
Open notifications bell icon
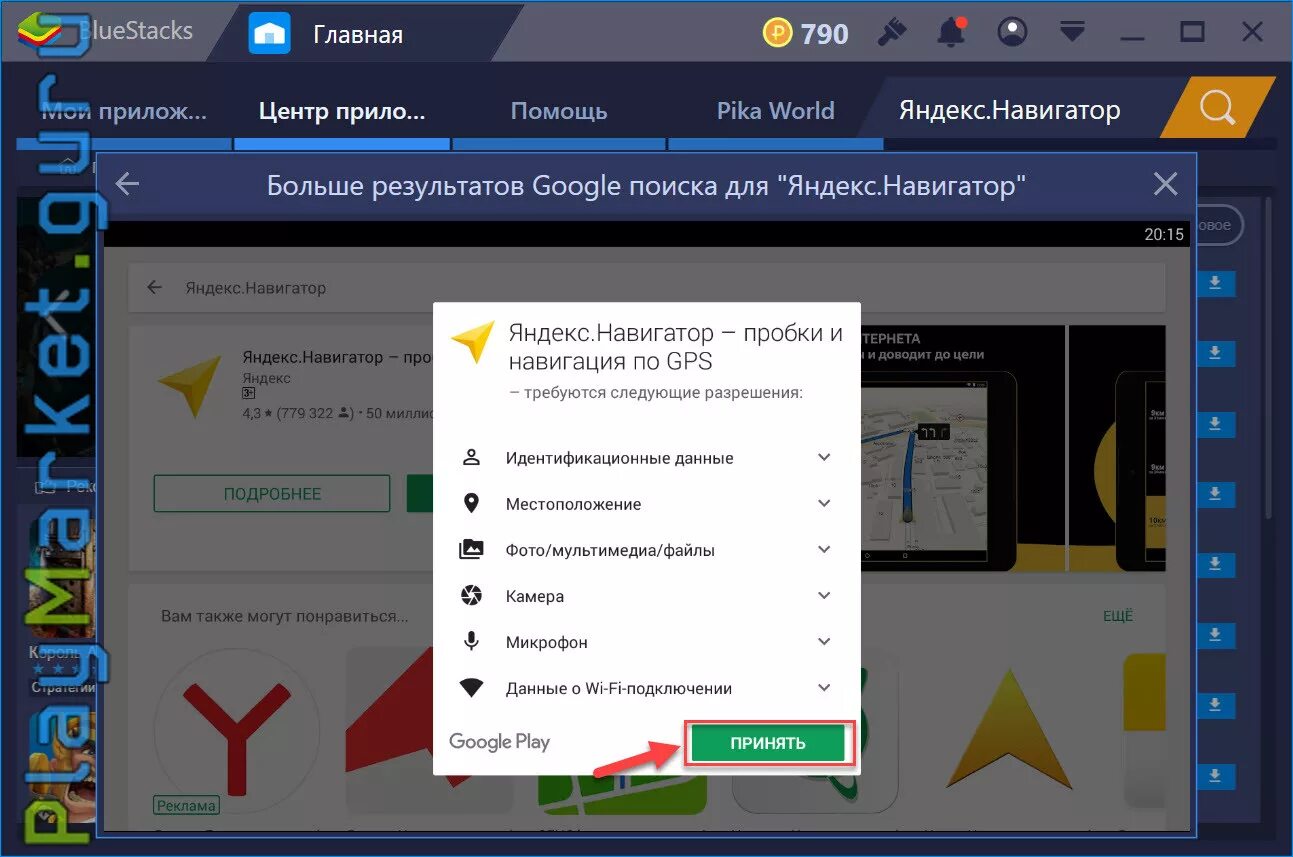click(951, 33)
